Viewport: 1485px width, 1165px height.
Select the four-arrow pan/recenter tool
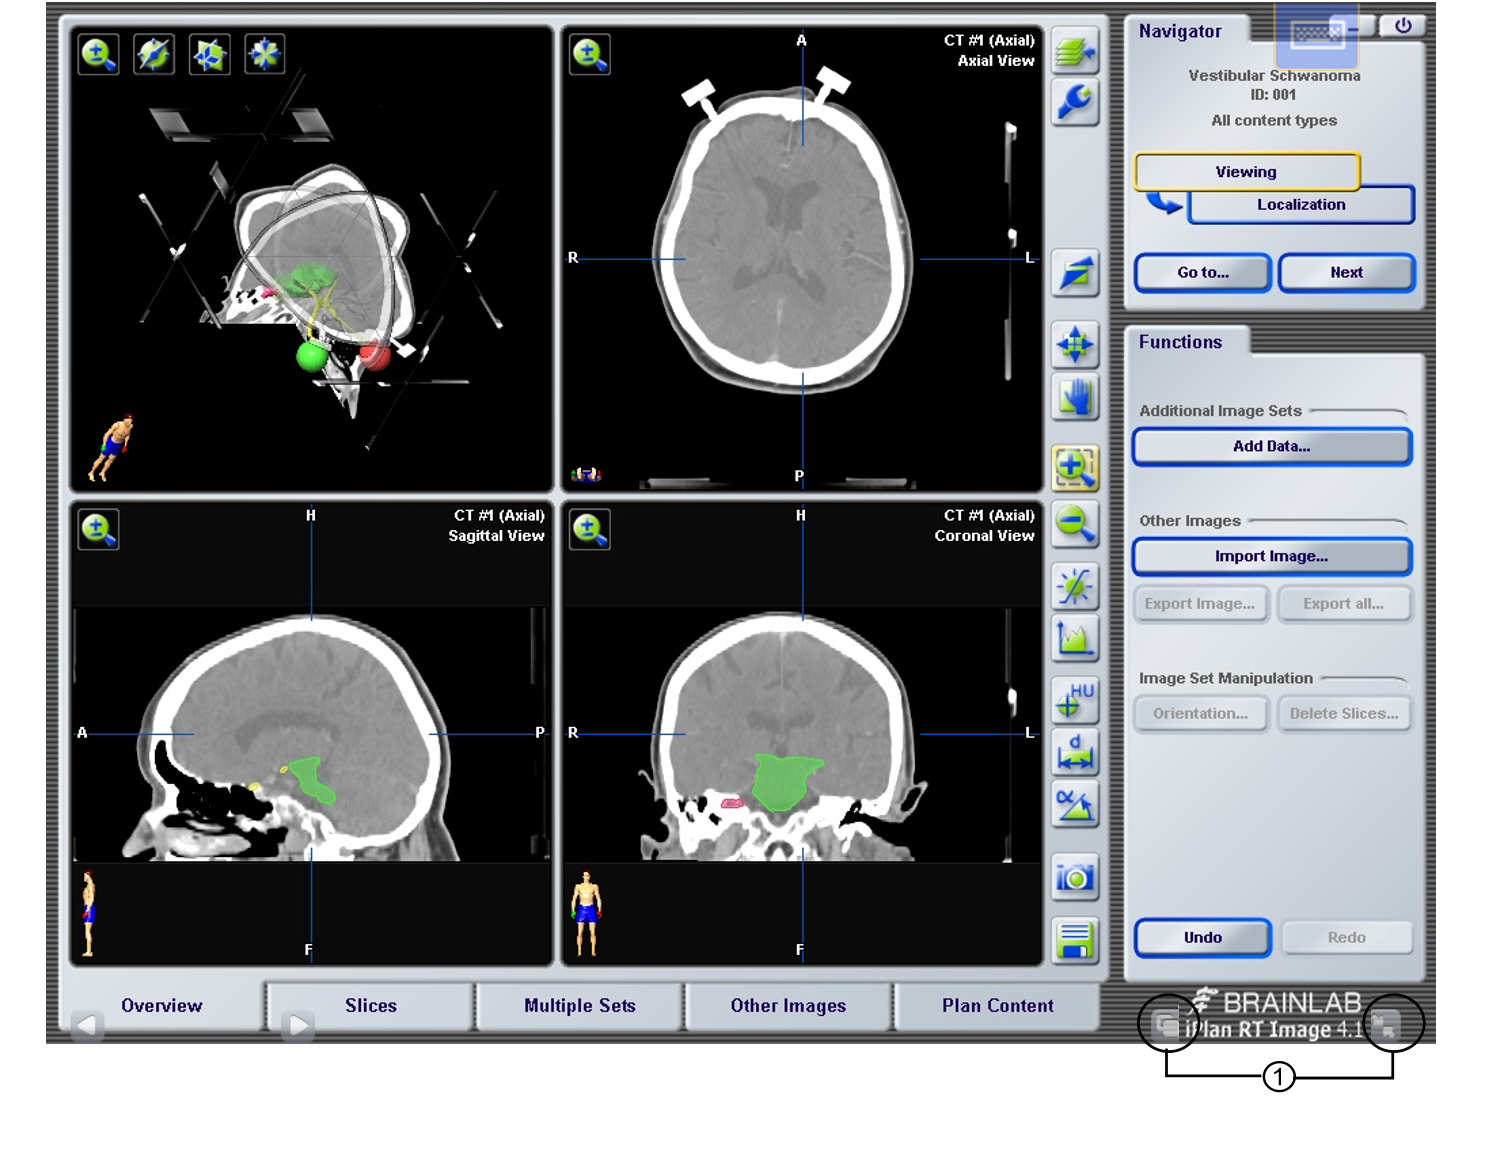click(1075, 345)
